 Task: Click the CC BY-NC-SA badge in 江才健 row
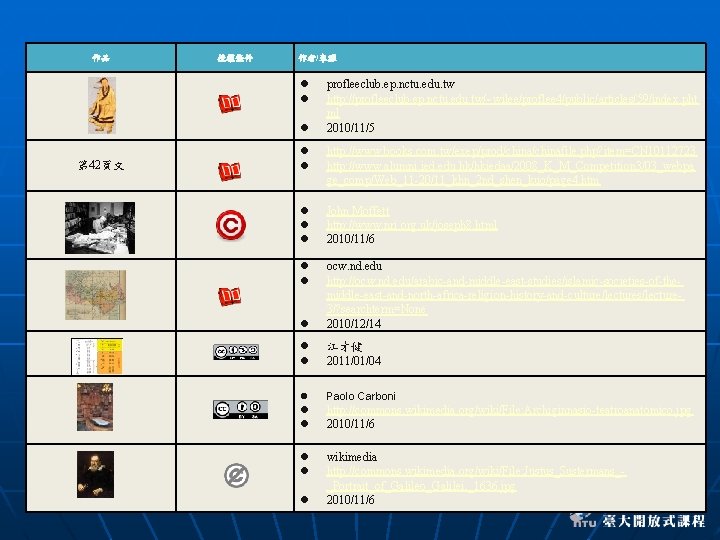tap(236, 352)
